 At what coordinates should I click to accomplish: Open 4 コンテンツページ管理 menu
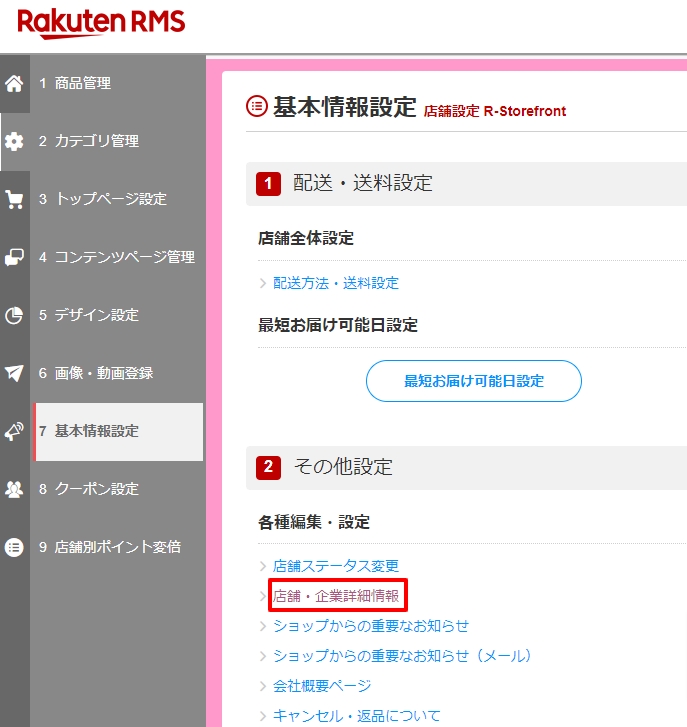[118, 257]
